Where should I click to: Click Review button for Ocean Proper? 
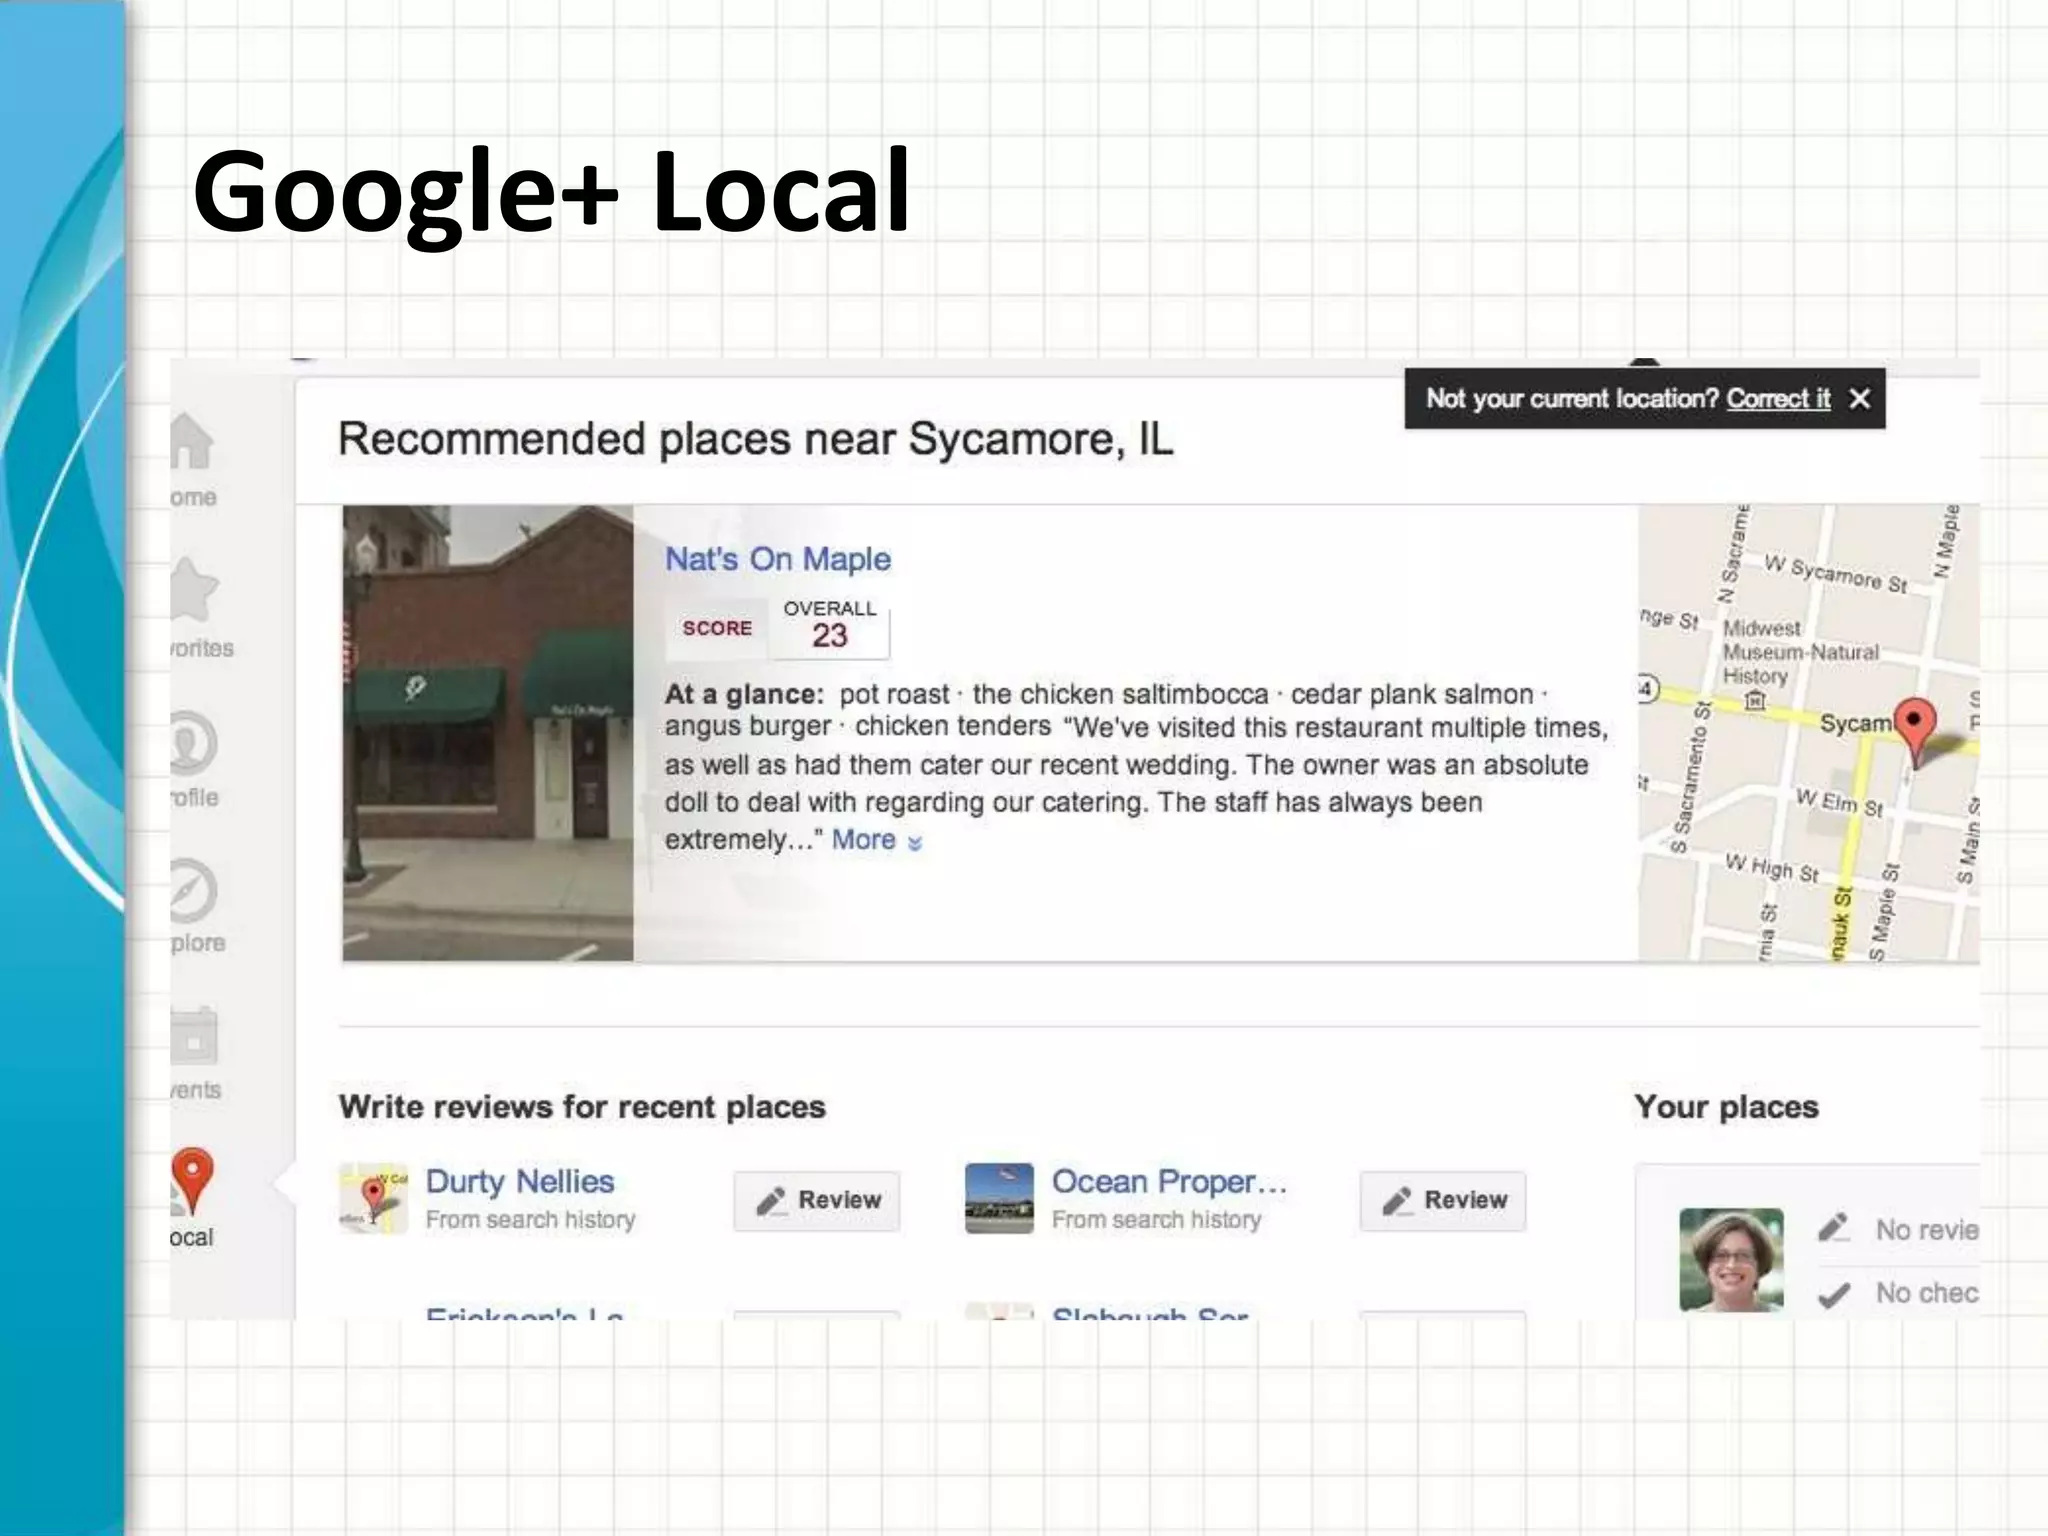click(1443, 1201)
